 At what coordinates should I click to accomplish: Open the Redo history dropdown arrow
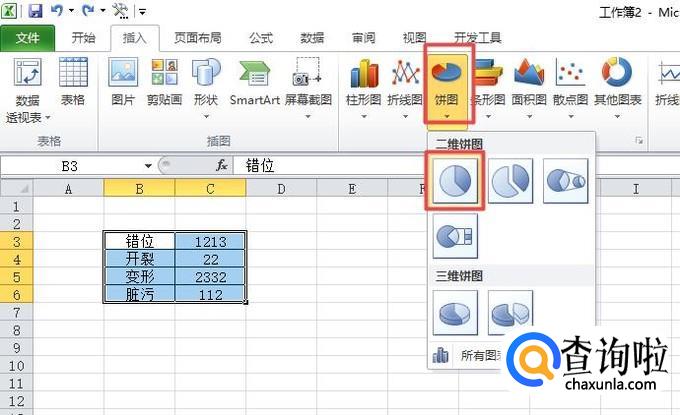click(103, 10)
